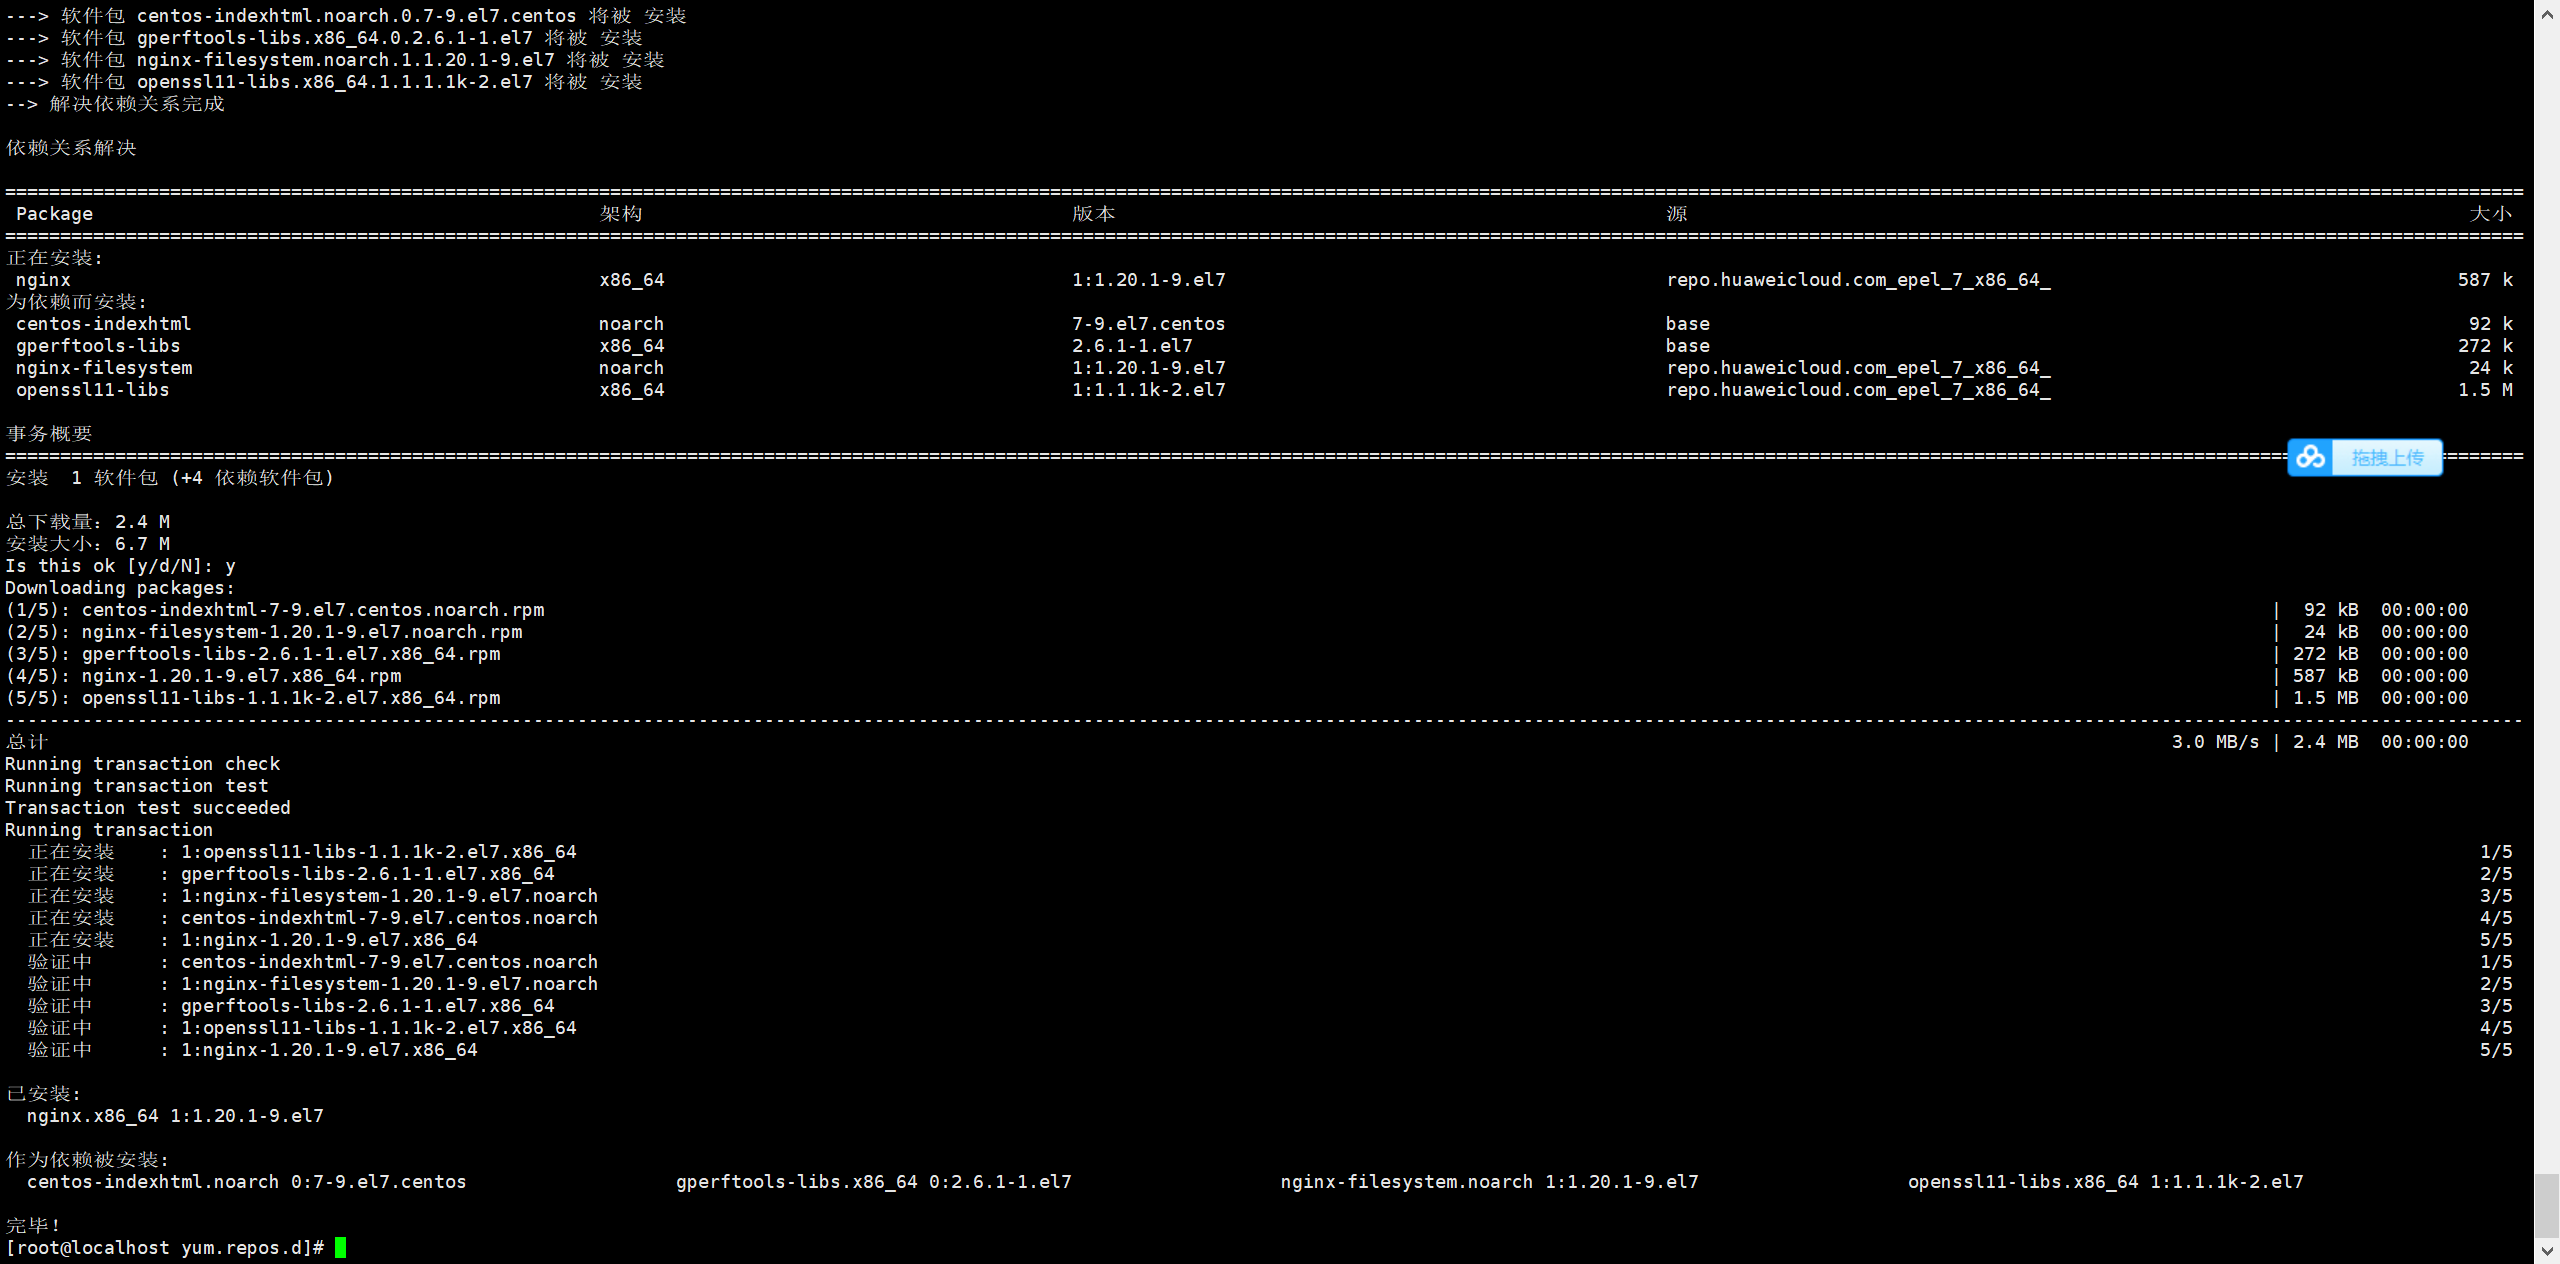Screen dimensions: 2560x1264
Task: Click the 'Transaction test succeeded' line
Action: pyautogui.click(x=148, y=808)
